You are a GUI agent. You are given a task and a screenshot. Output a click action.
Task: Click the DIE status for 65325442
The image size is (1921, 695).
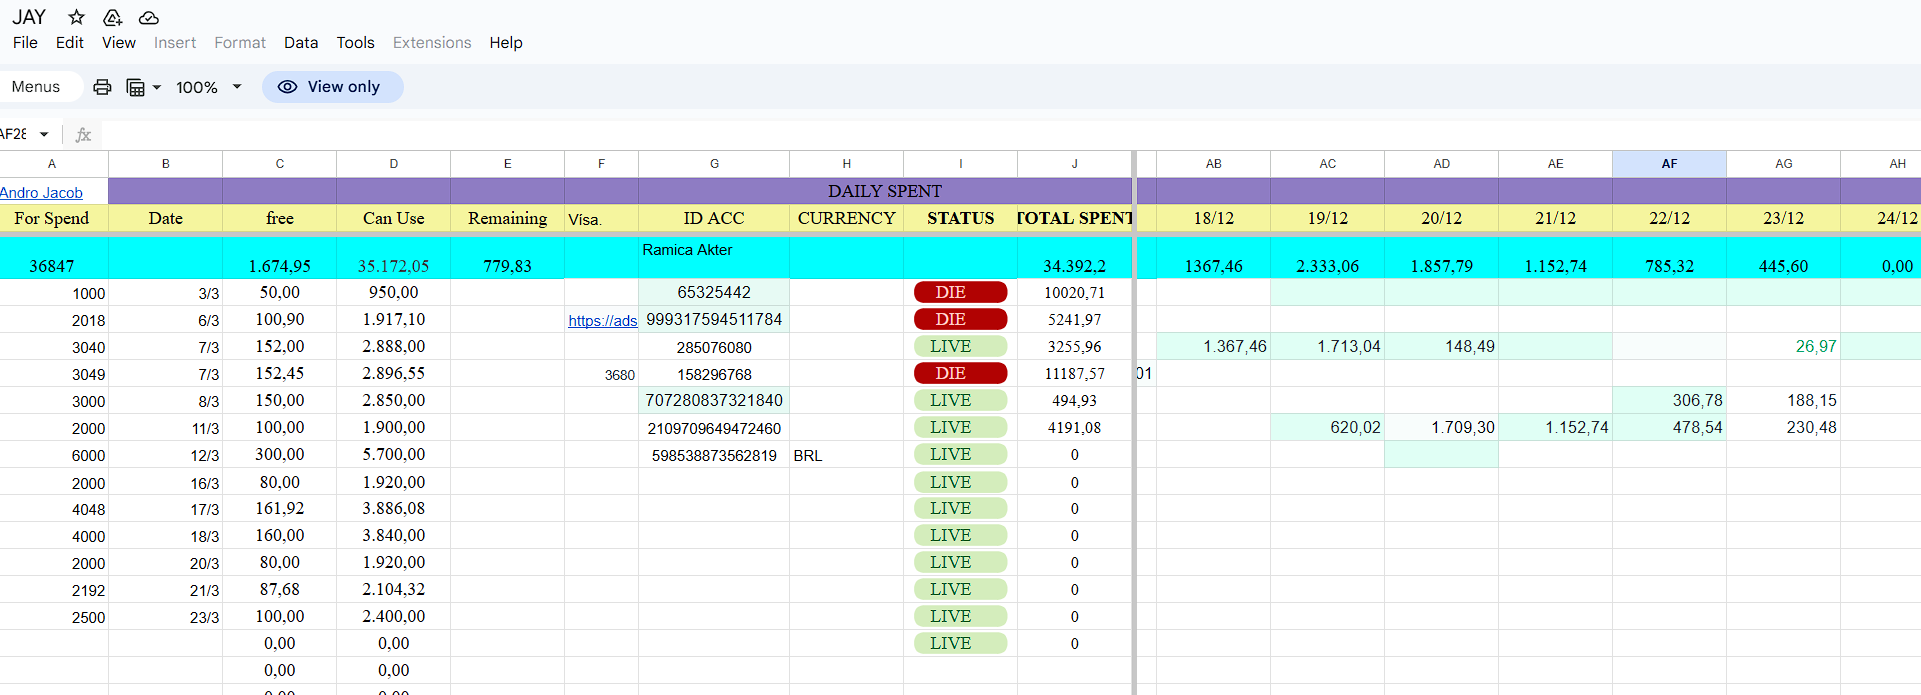click(x=960, y=292)
